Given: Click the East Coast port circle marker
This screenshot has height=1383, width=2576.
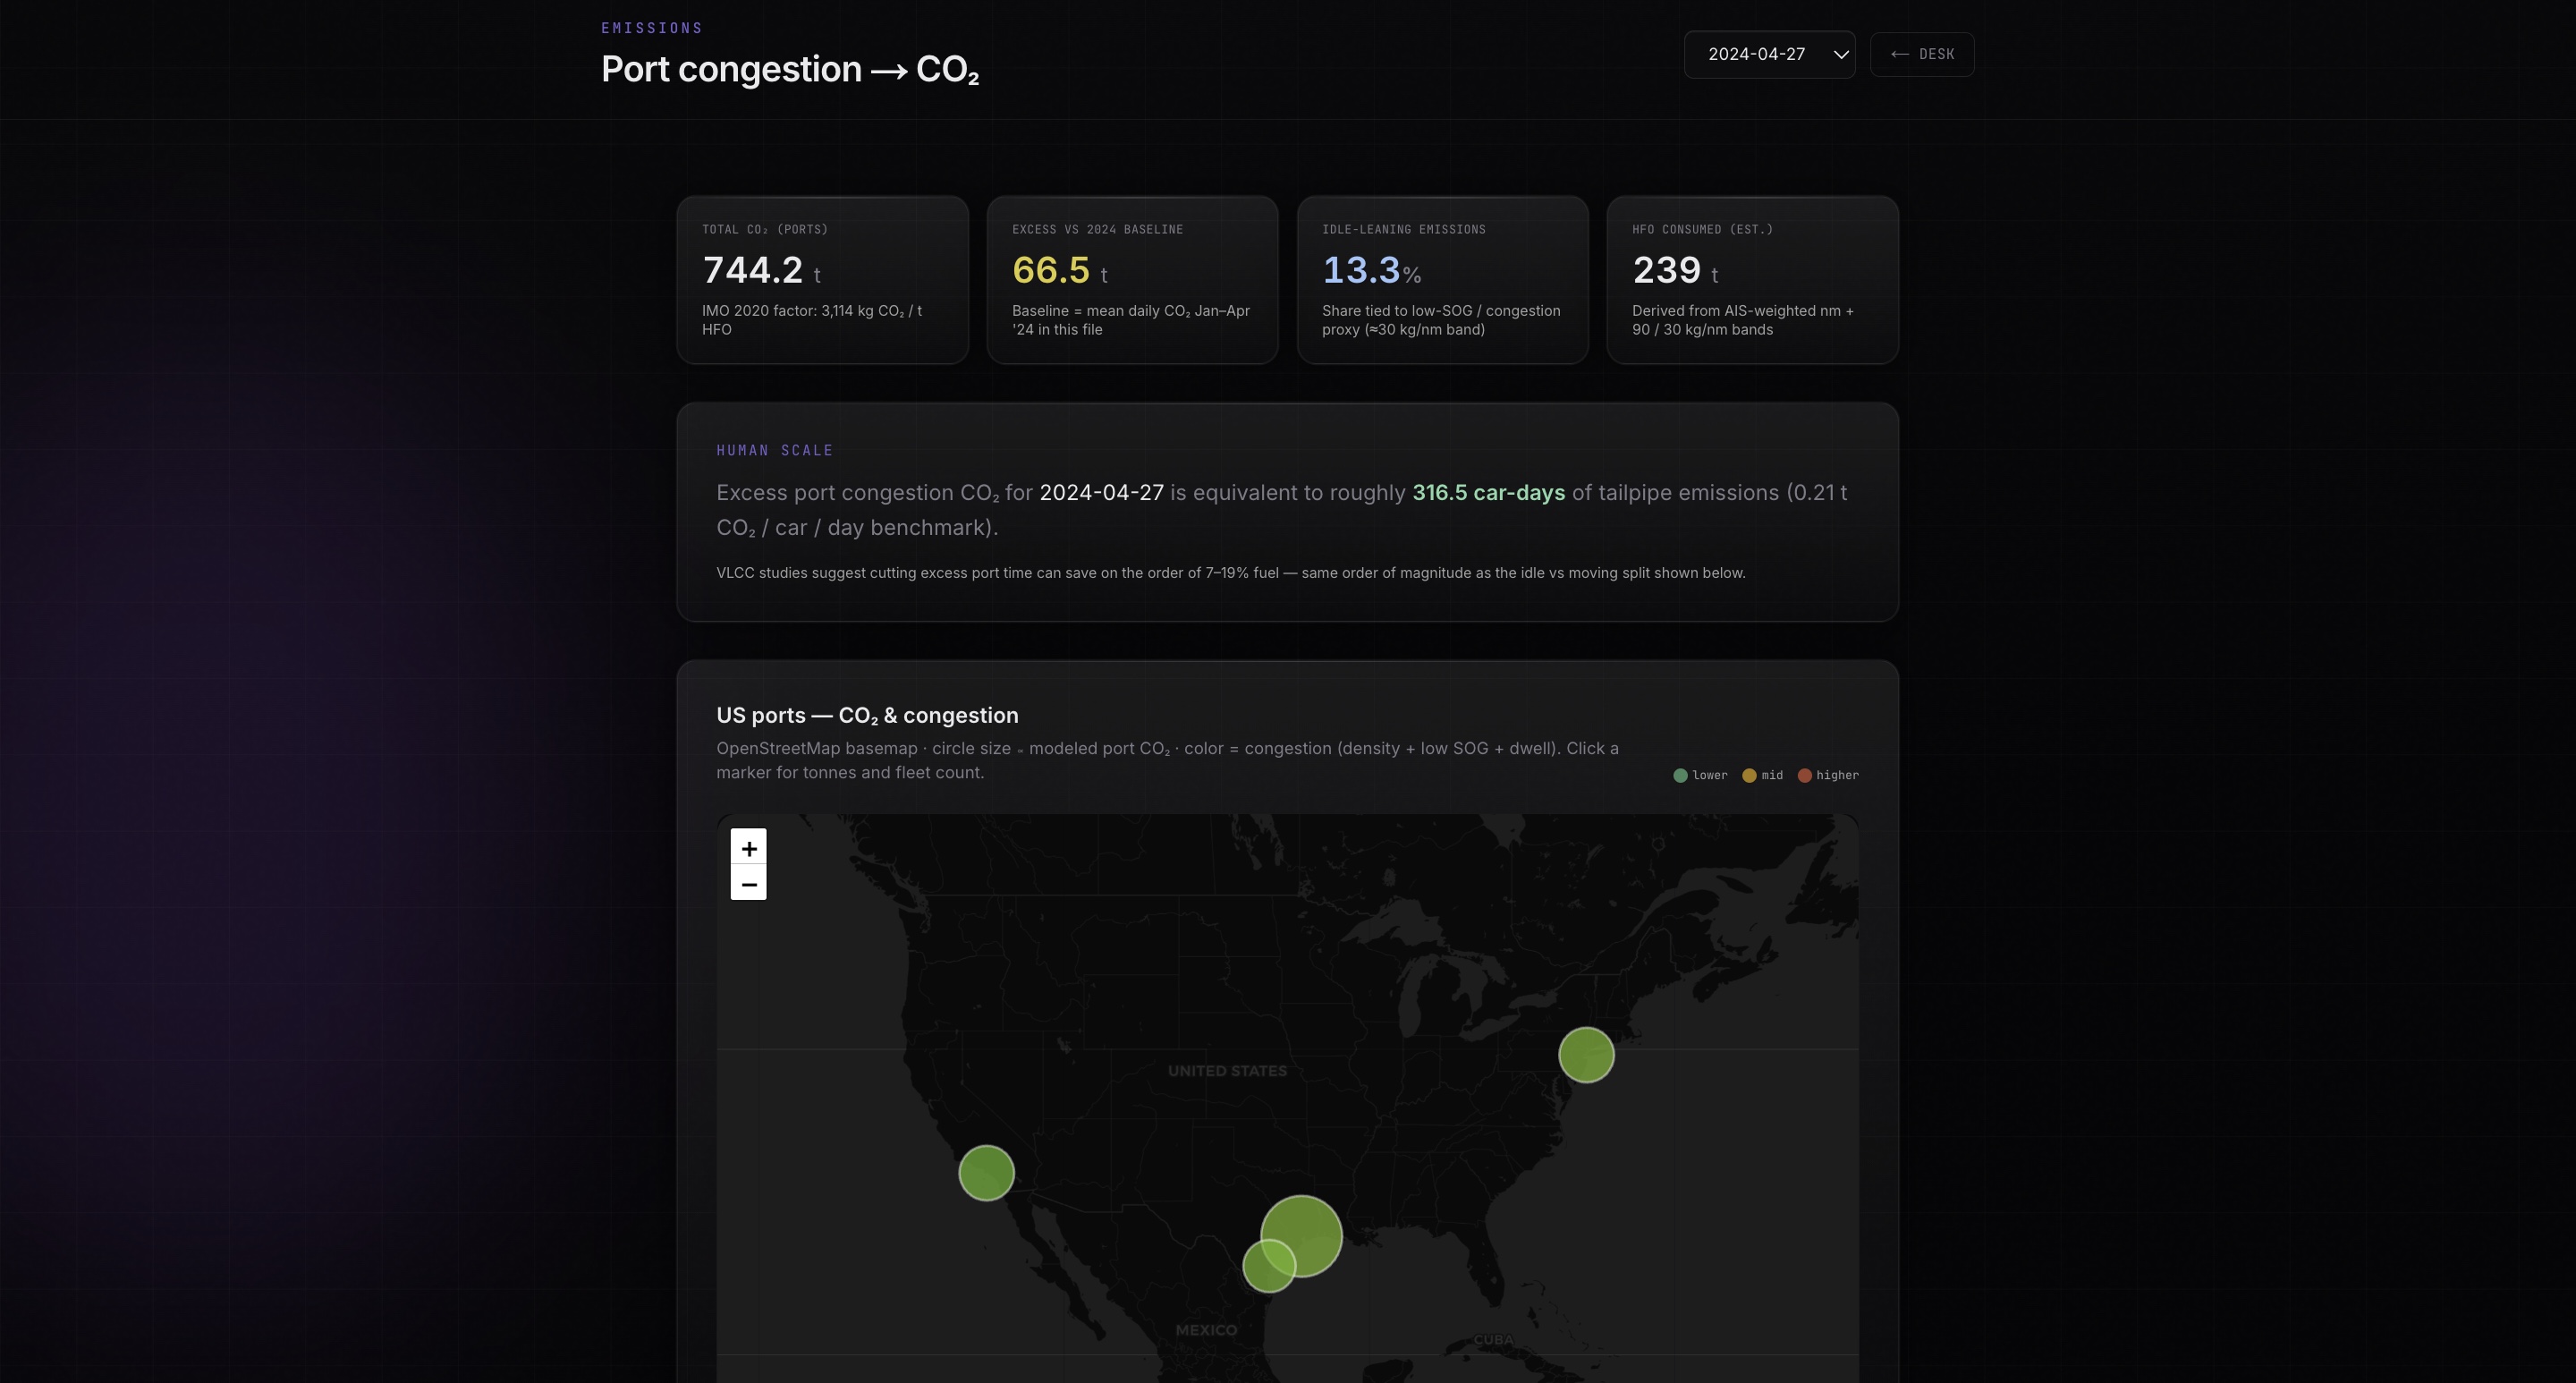Looking at the screenshot, I should (1585, 1054).
